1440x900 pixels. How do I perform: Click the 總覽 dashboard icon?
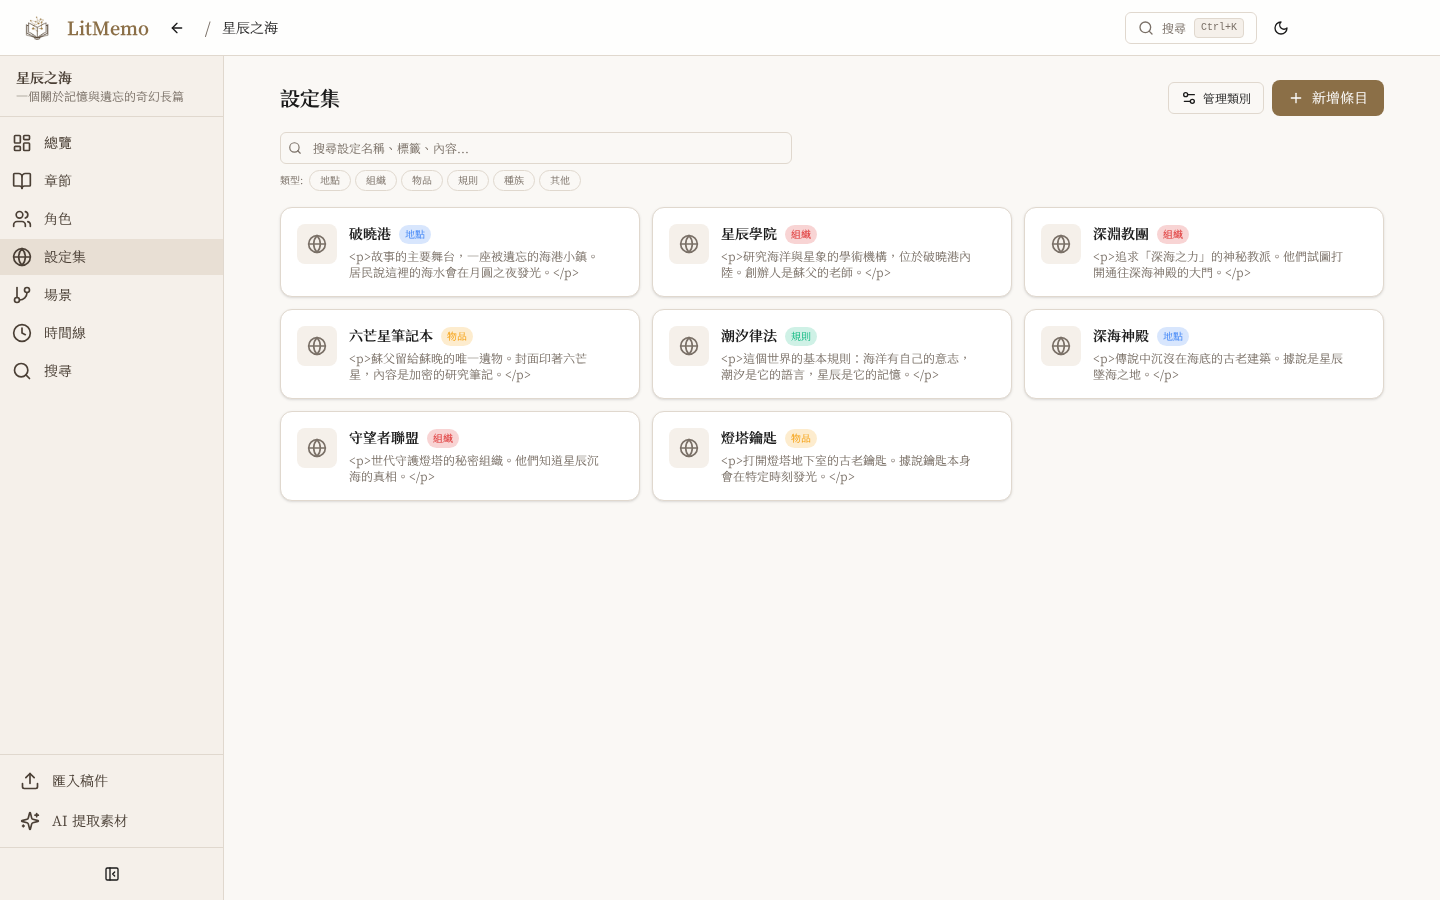click(22, 143)
